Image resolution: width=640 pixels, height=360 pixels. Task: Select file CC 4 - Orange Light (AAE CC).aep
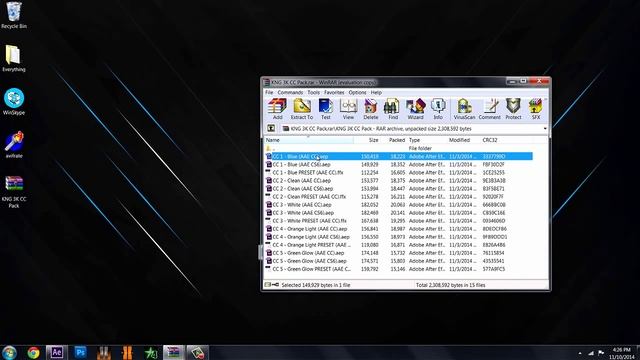point(398,229)
